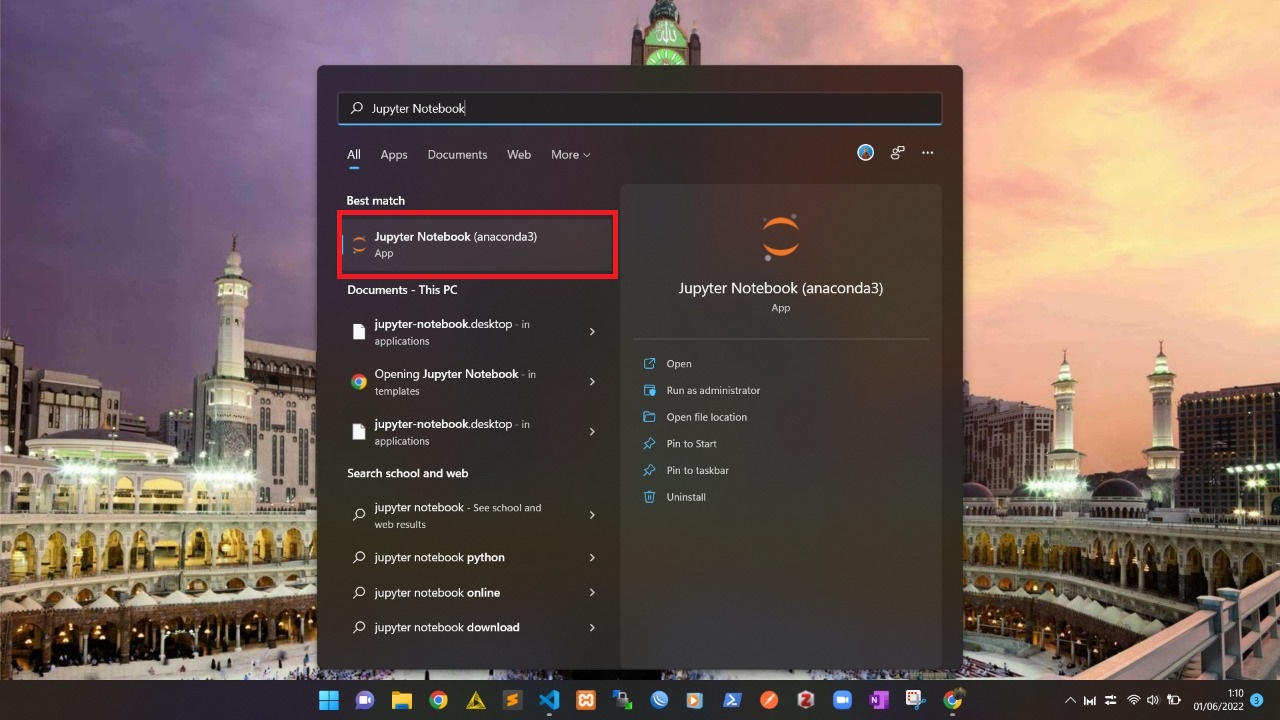Viewport: 1280px width, 720px height.
Task: Open the Windows Start button
Action: pyautogui.click(x=328, y=700)
